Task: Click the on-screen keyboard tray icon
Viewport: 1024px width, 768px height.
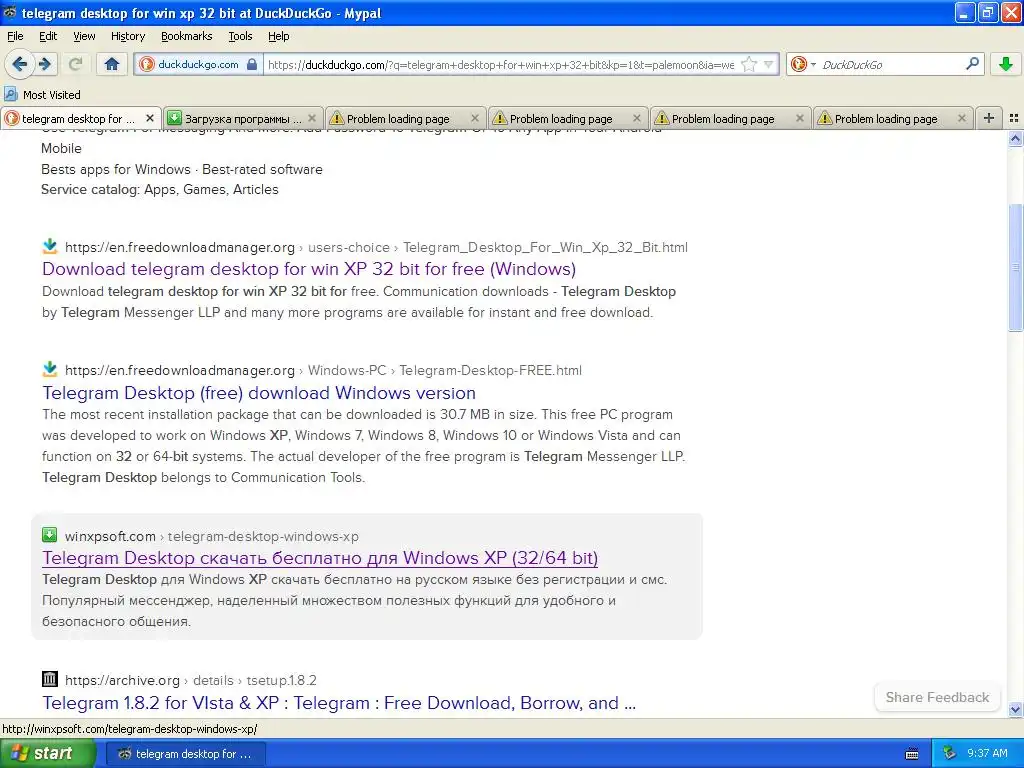Action: coord(912,754)
